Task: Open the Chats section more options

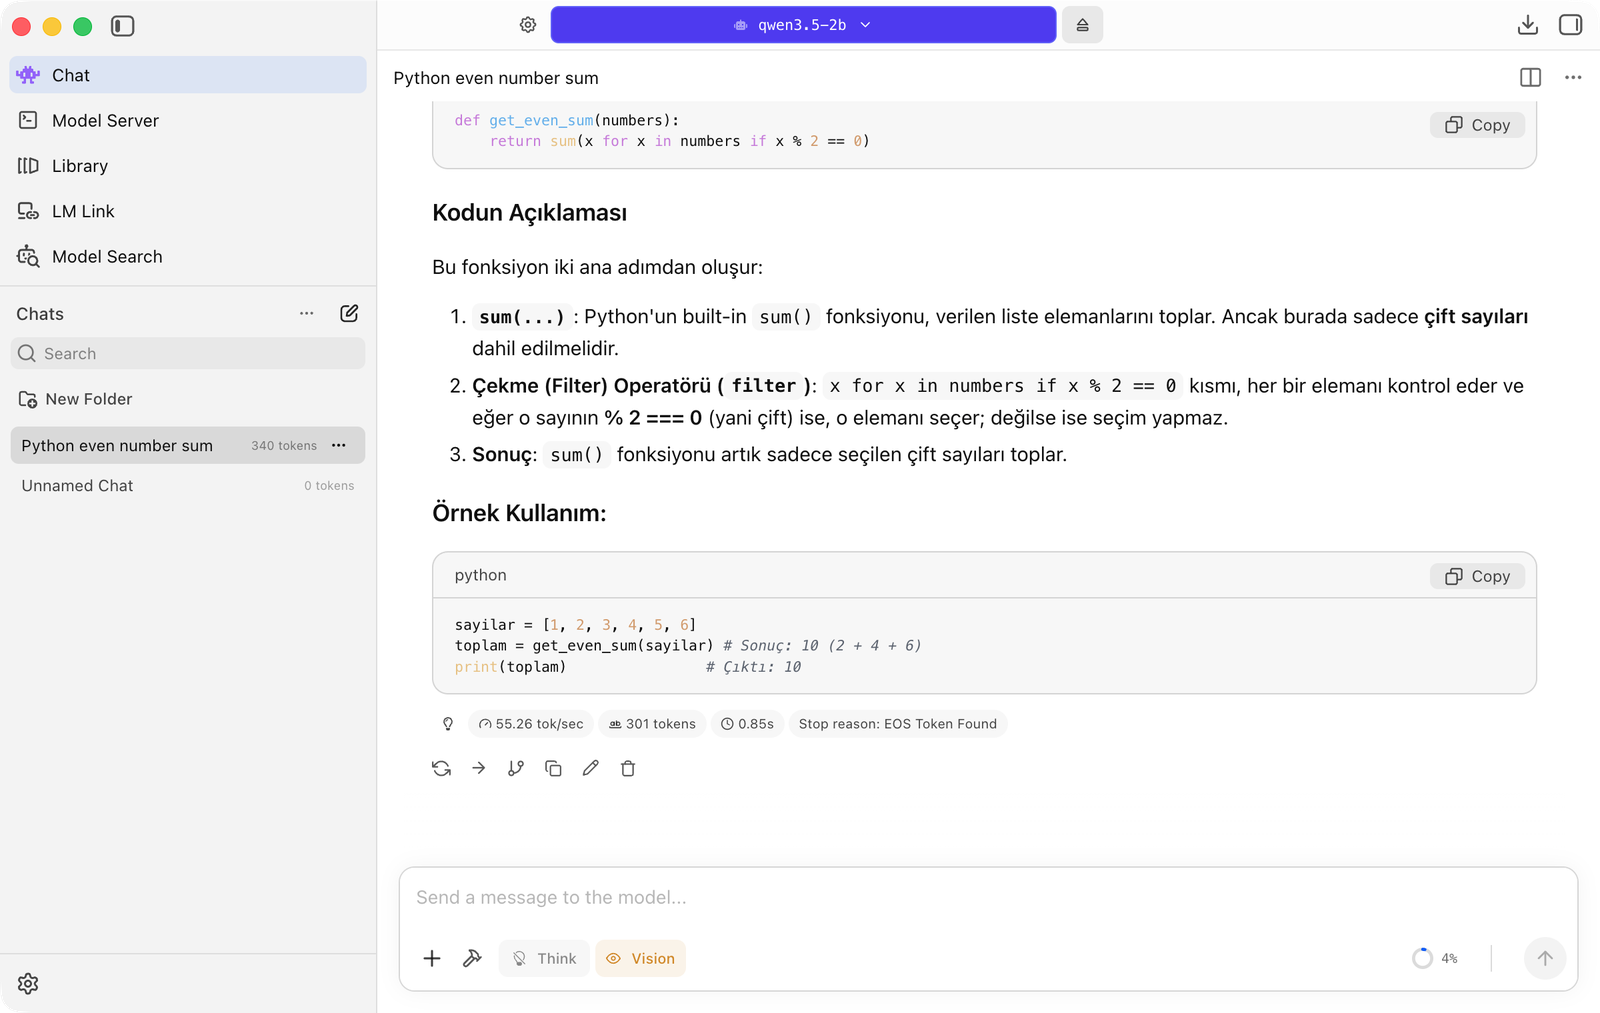Action: coord(307,313)
